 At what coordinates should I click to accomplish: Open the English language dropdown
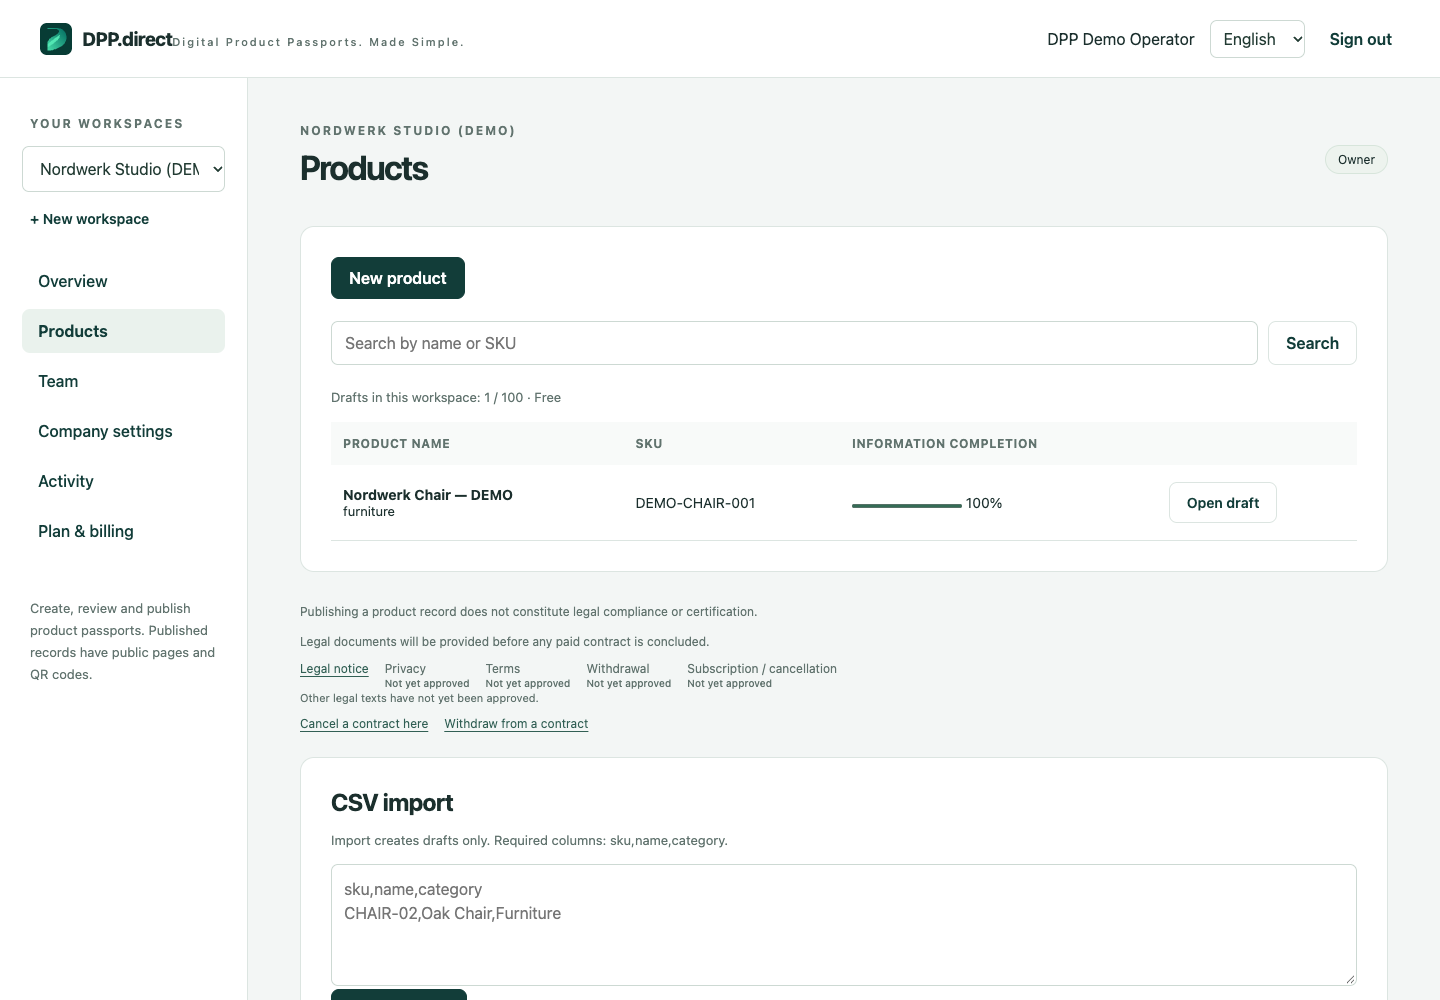(1257, 39)
